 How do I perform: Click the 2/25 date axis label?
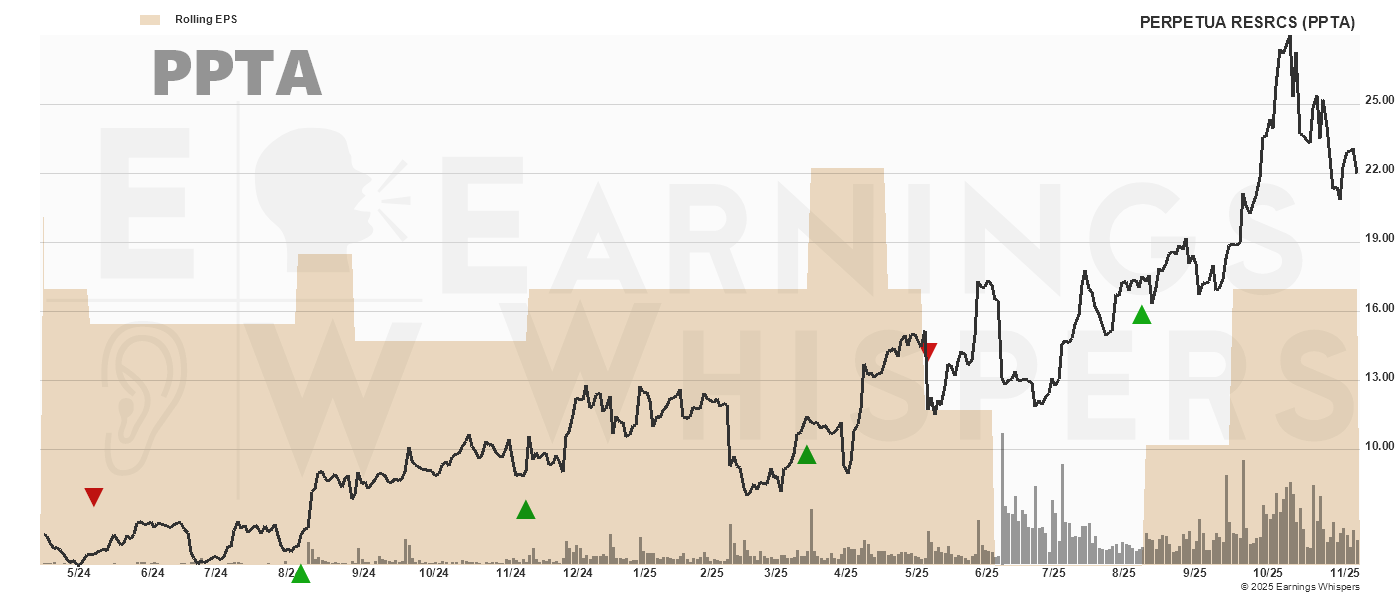point(712,573)
